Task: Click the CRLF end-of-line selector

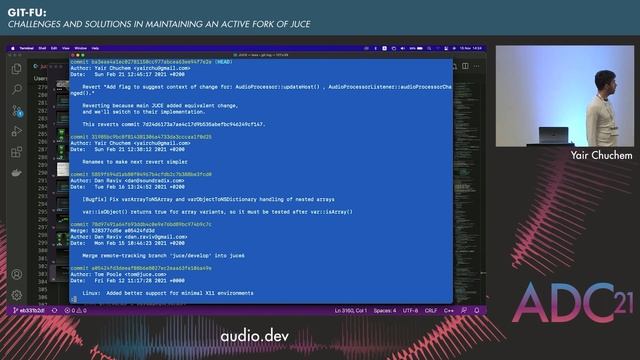Action: point(431,311)
